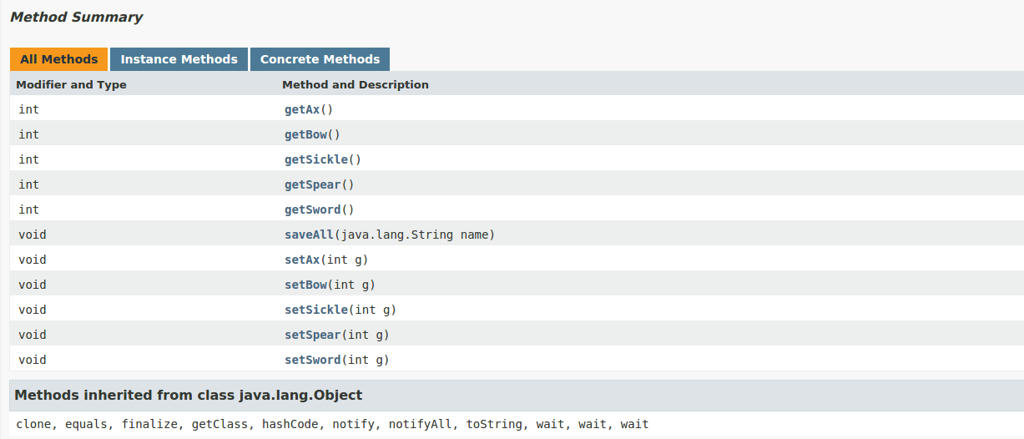The height and width of the screenshot is (439, 1024).
Task: Click the setSword method link
Action: (313, 360)
